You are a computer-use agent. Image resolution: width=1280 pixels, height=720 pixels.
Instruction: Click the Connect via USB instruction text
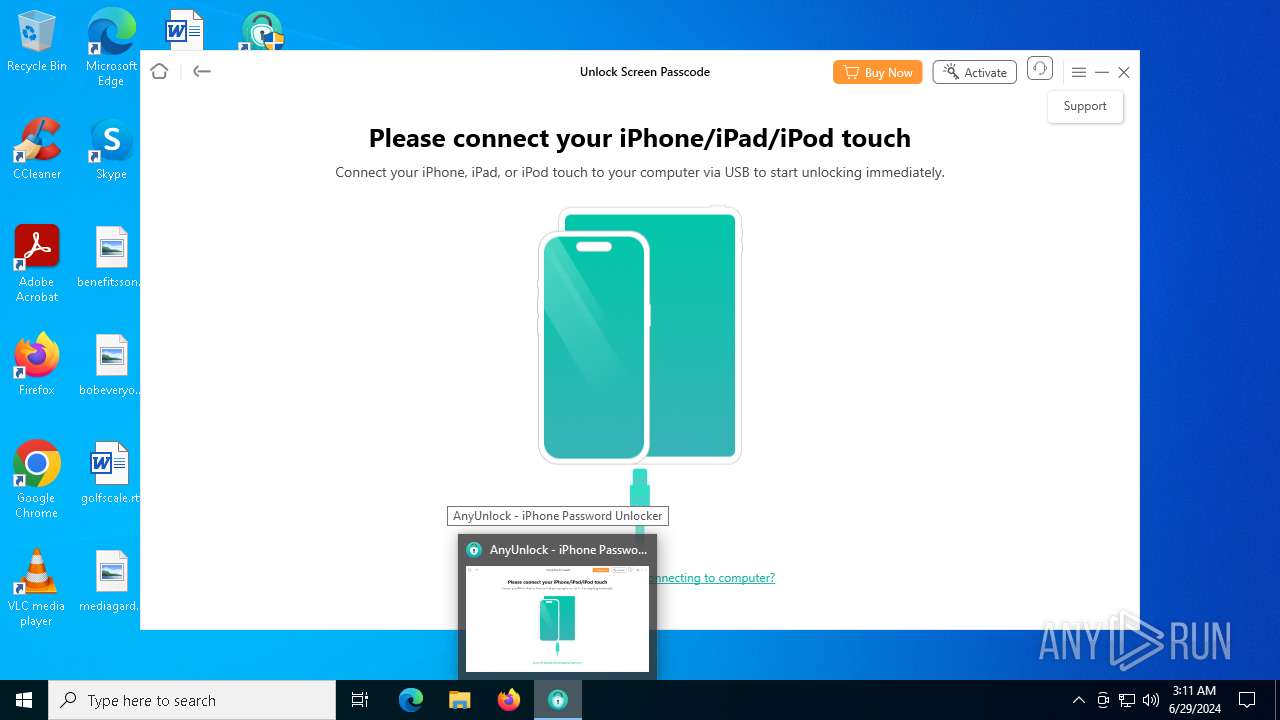point(640,172)
